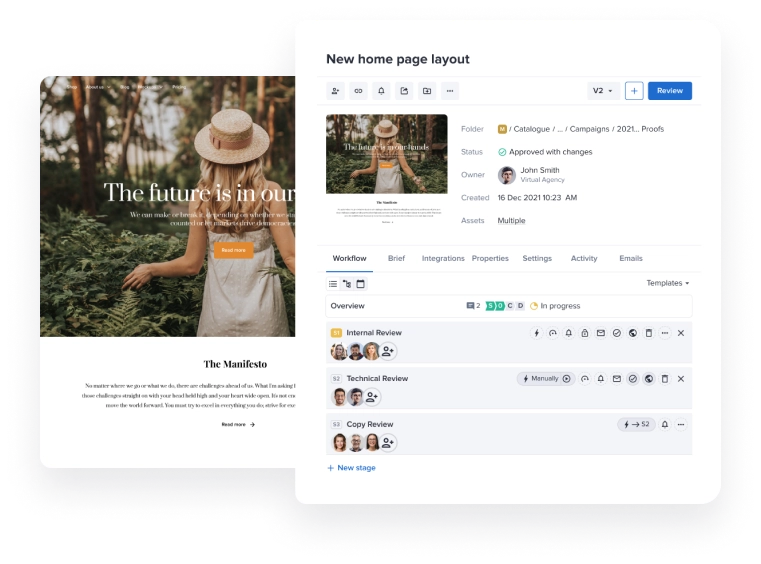The width and height of the screenshot is (761, 564).
Task: Switch to the Activity tab
Action: point(584,258)
